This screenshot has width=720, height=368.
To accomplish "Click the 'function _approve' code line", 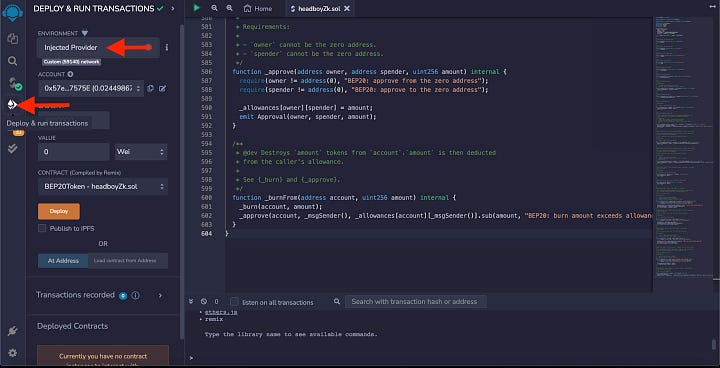I will [369, 72].
